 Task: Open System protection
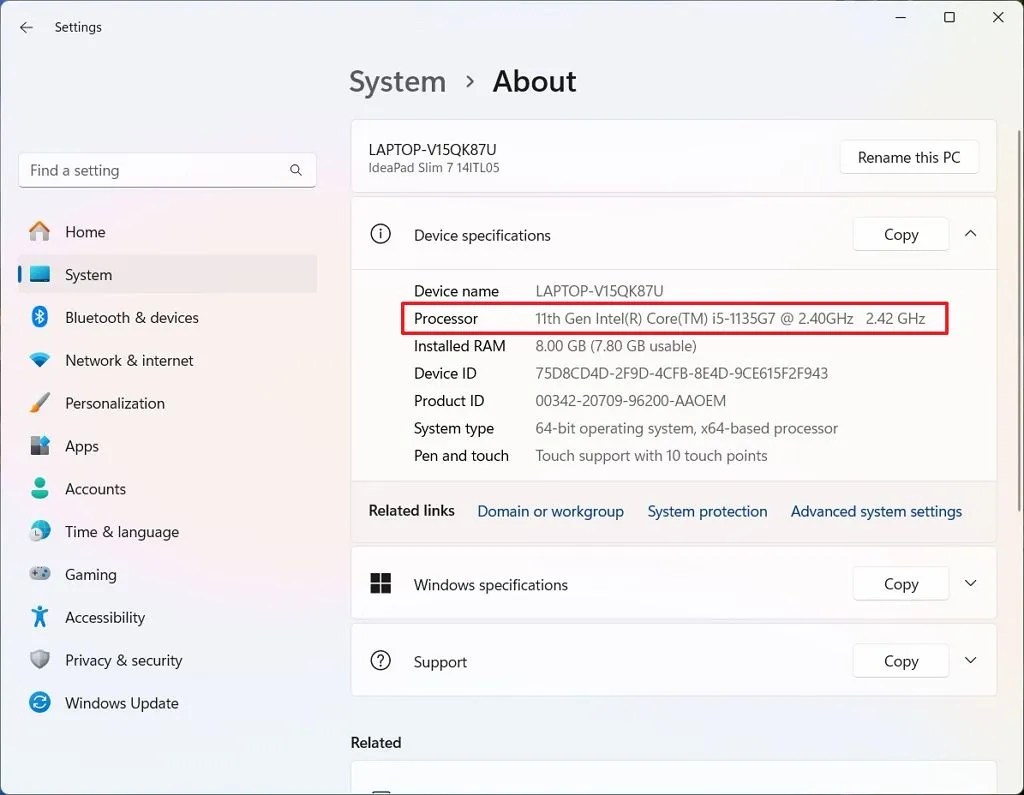point(707,511)
